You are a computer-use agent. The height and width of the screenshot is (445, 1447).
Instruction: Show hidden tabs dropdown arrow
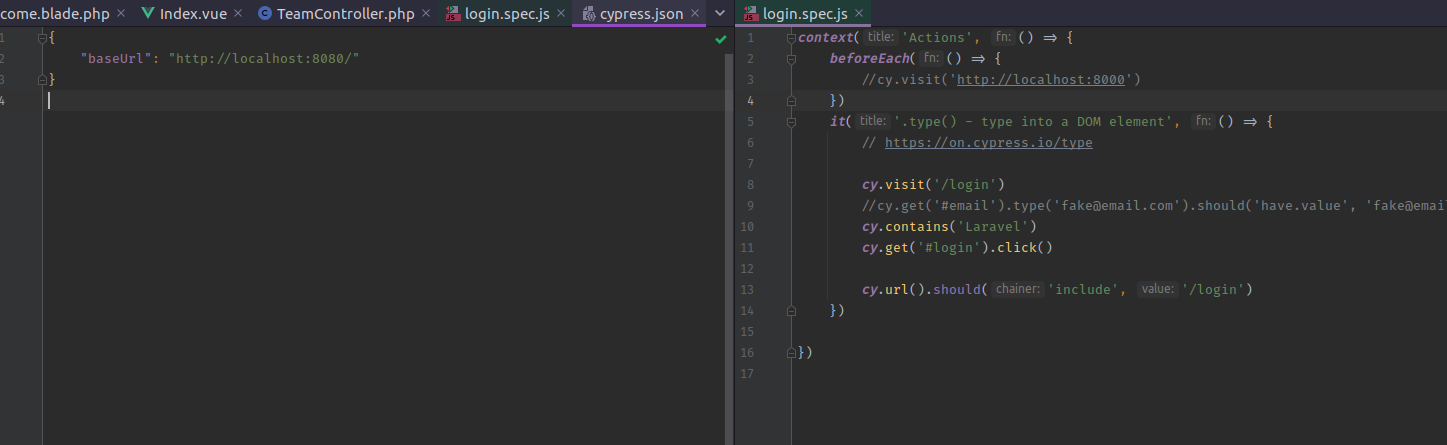coord(721,14)
